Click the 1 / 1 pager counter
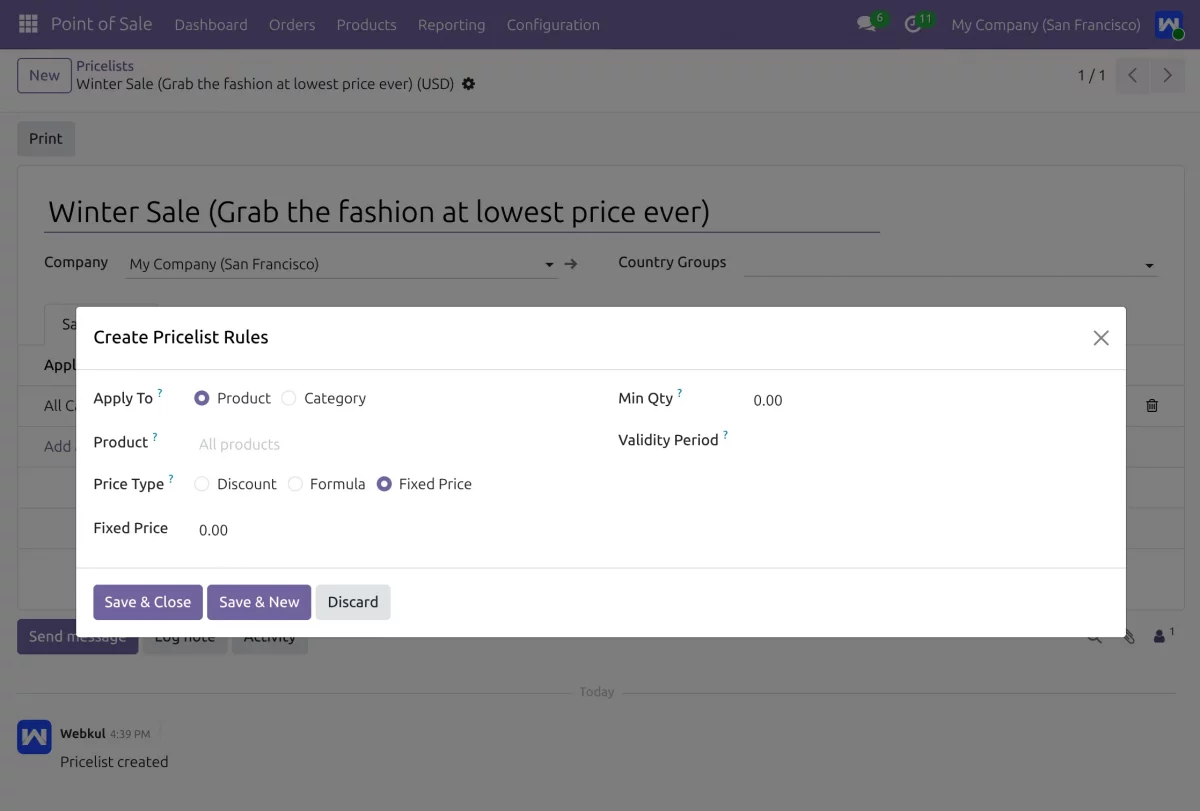 point(1091,75)
